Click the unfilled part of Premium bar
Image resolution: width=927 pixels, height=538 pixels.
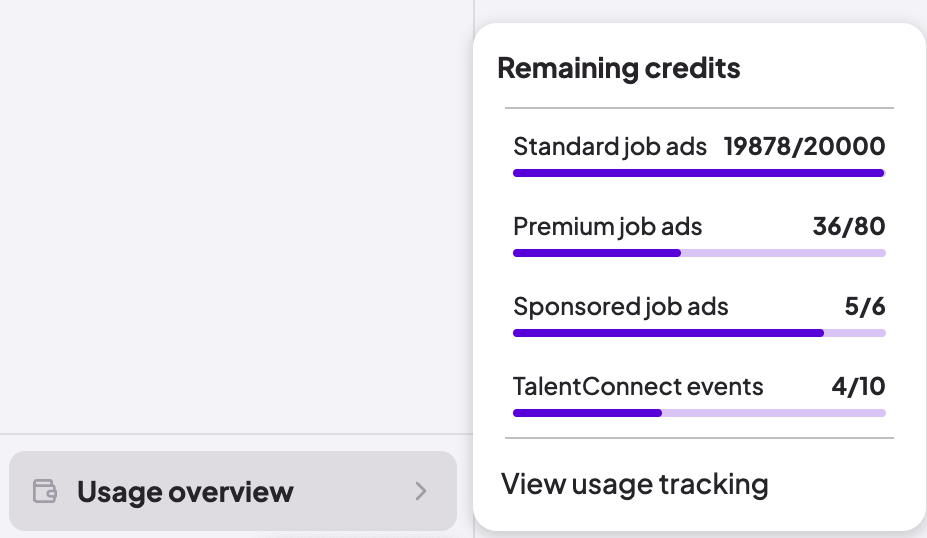(x=783, y=253)
